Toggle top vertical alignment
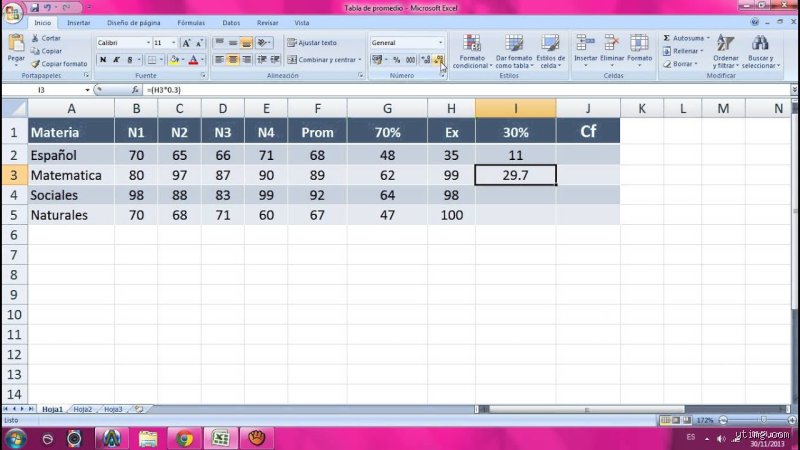 click(x=219, y=43)
